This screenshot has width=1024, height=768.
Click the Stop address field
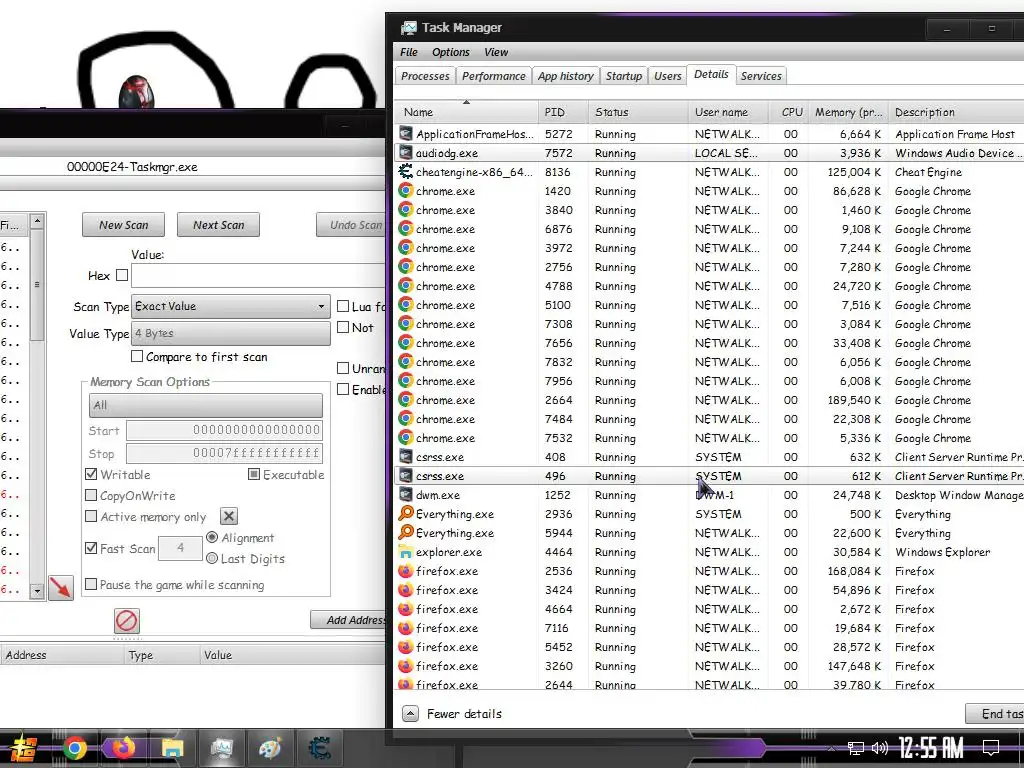[224, 453]
